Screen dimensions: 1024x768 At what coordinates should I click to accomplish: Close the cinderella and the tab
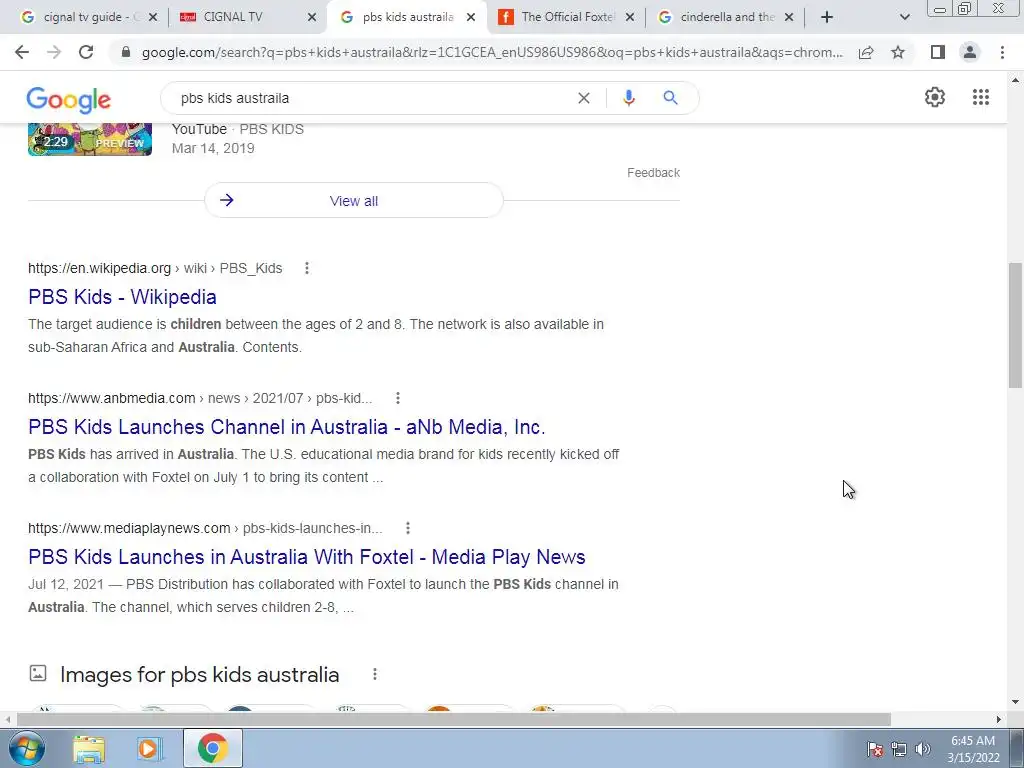[x=789, y=18]
